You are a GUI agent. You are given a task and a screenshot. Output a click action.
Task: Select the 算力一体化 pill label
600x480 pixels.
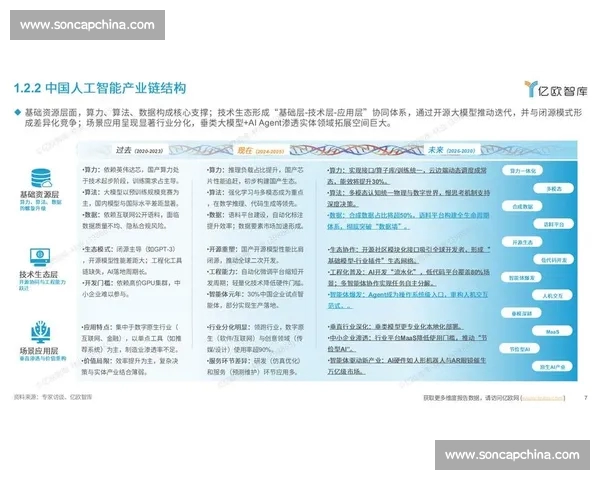point(522,171)
